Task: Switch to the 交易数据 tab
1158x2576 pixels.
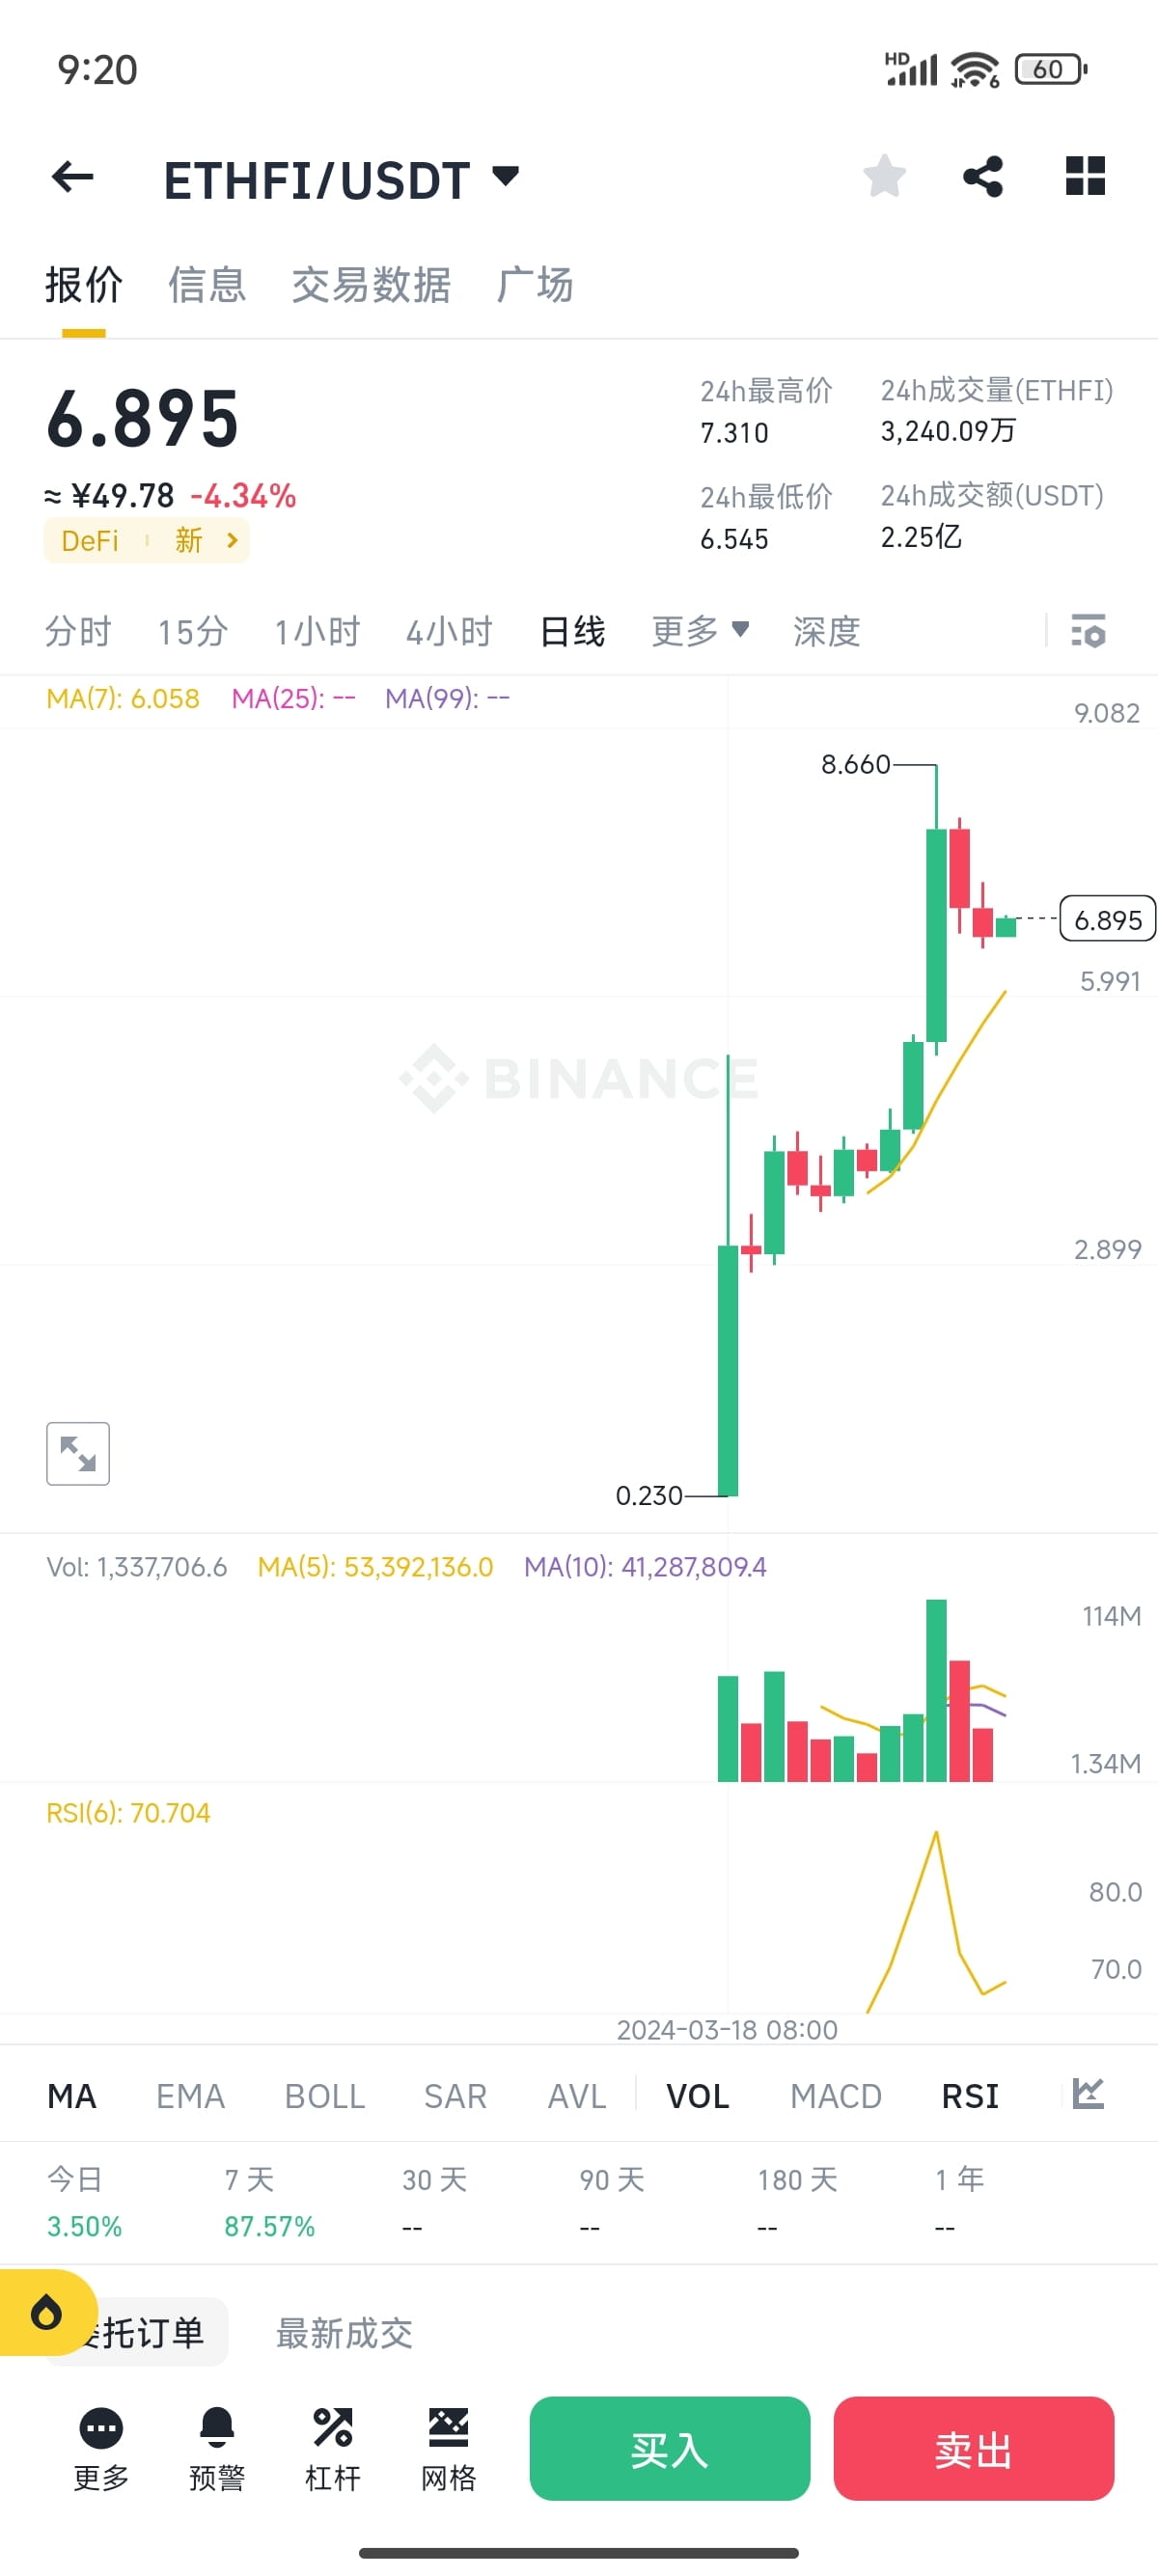Action: coord(371,285)
